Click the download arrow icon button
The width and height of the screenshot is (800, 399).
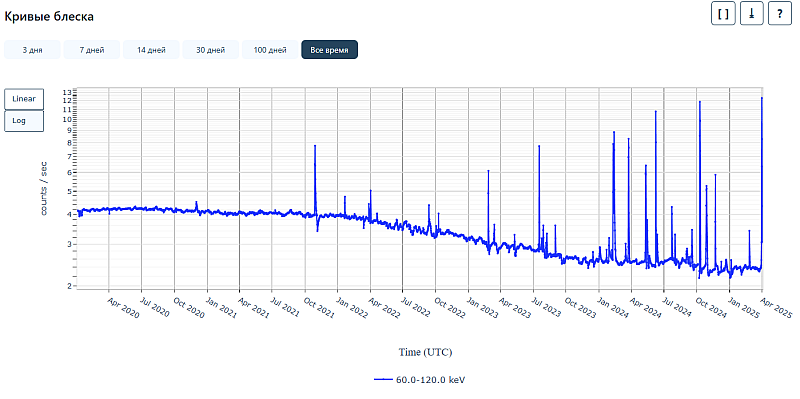tap(752, 14)
